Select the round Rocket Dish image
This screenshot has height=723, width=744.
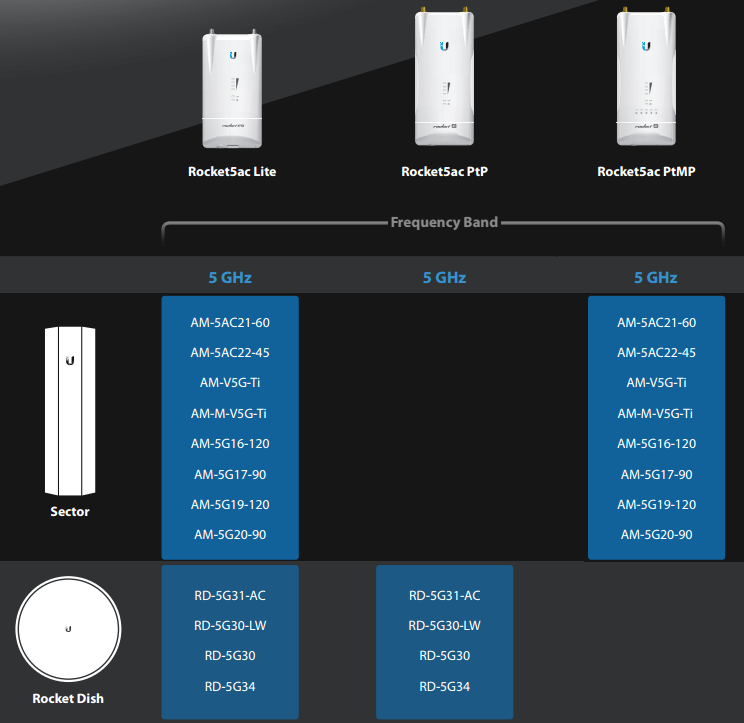(68, 629)
